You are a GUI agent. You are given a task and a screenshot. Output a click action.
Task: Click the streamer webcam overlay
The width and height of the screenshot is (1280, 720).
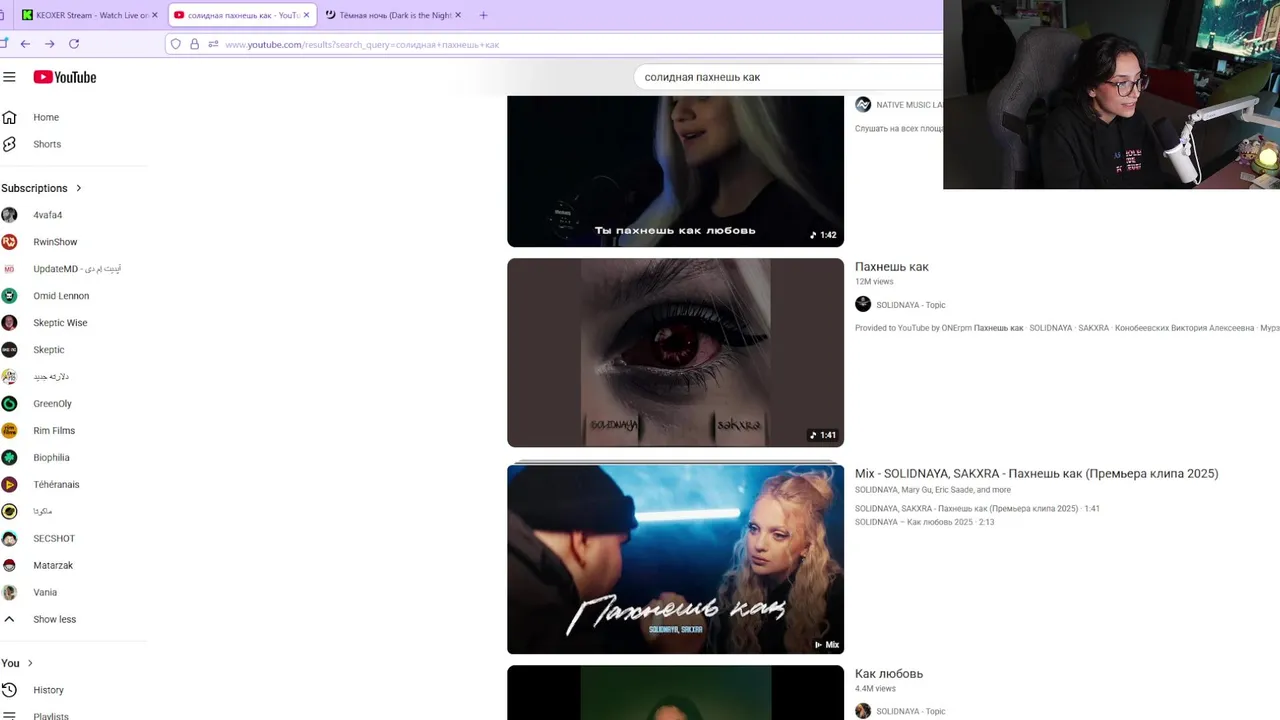coord(1111,94)
